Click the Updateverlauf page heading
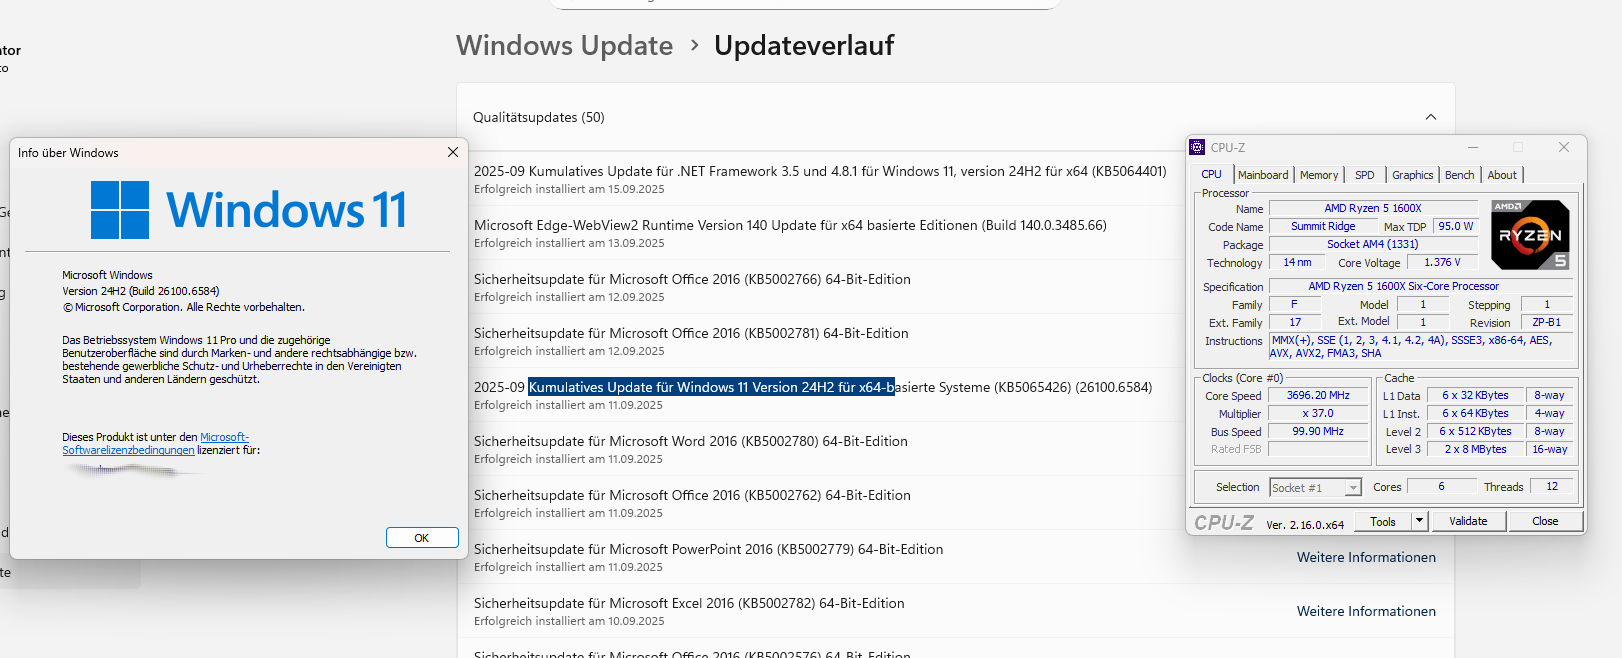 (804, 46)
